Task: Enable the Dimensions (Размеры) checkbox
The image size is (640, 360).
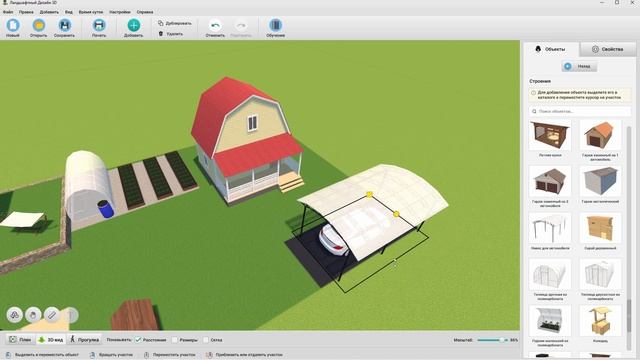Action: [x=175, y=340]
